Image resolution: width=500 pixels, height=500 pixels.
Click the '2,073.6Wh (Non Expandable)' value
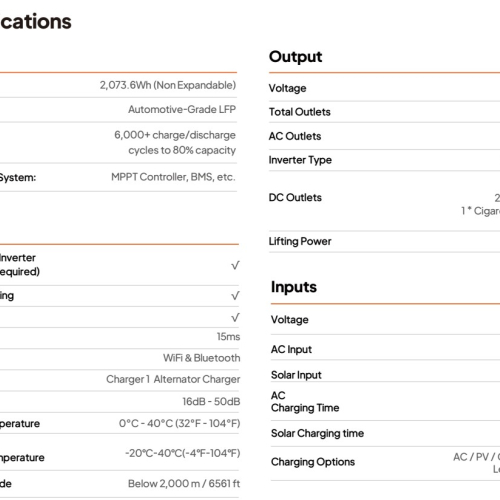click(x=168, y=85)
